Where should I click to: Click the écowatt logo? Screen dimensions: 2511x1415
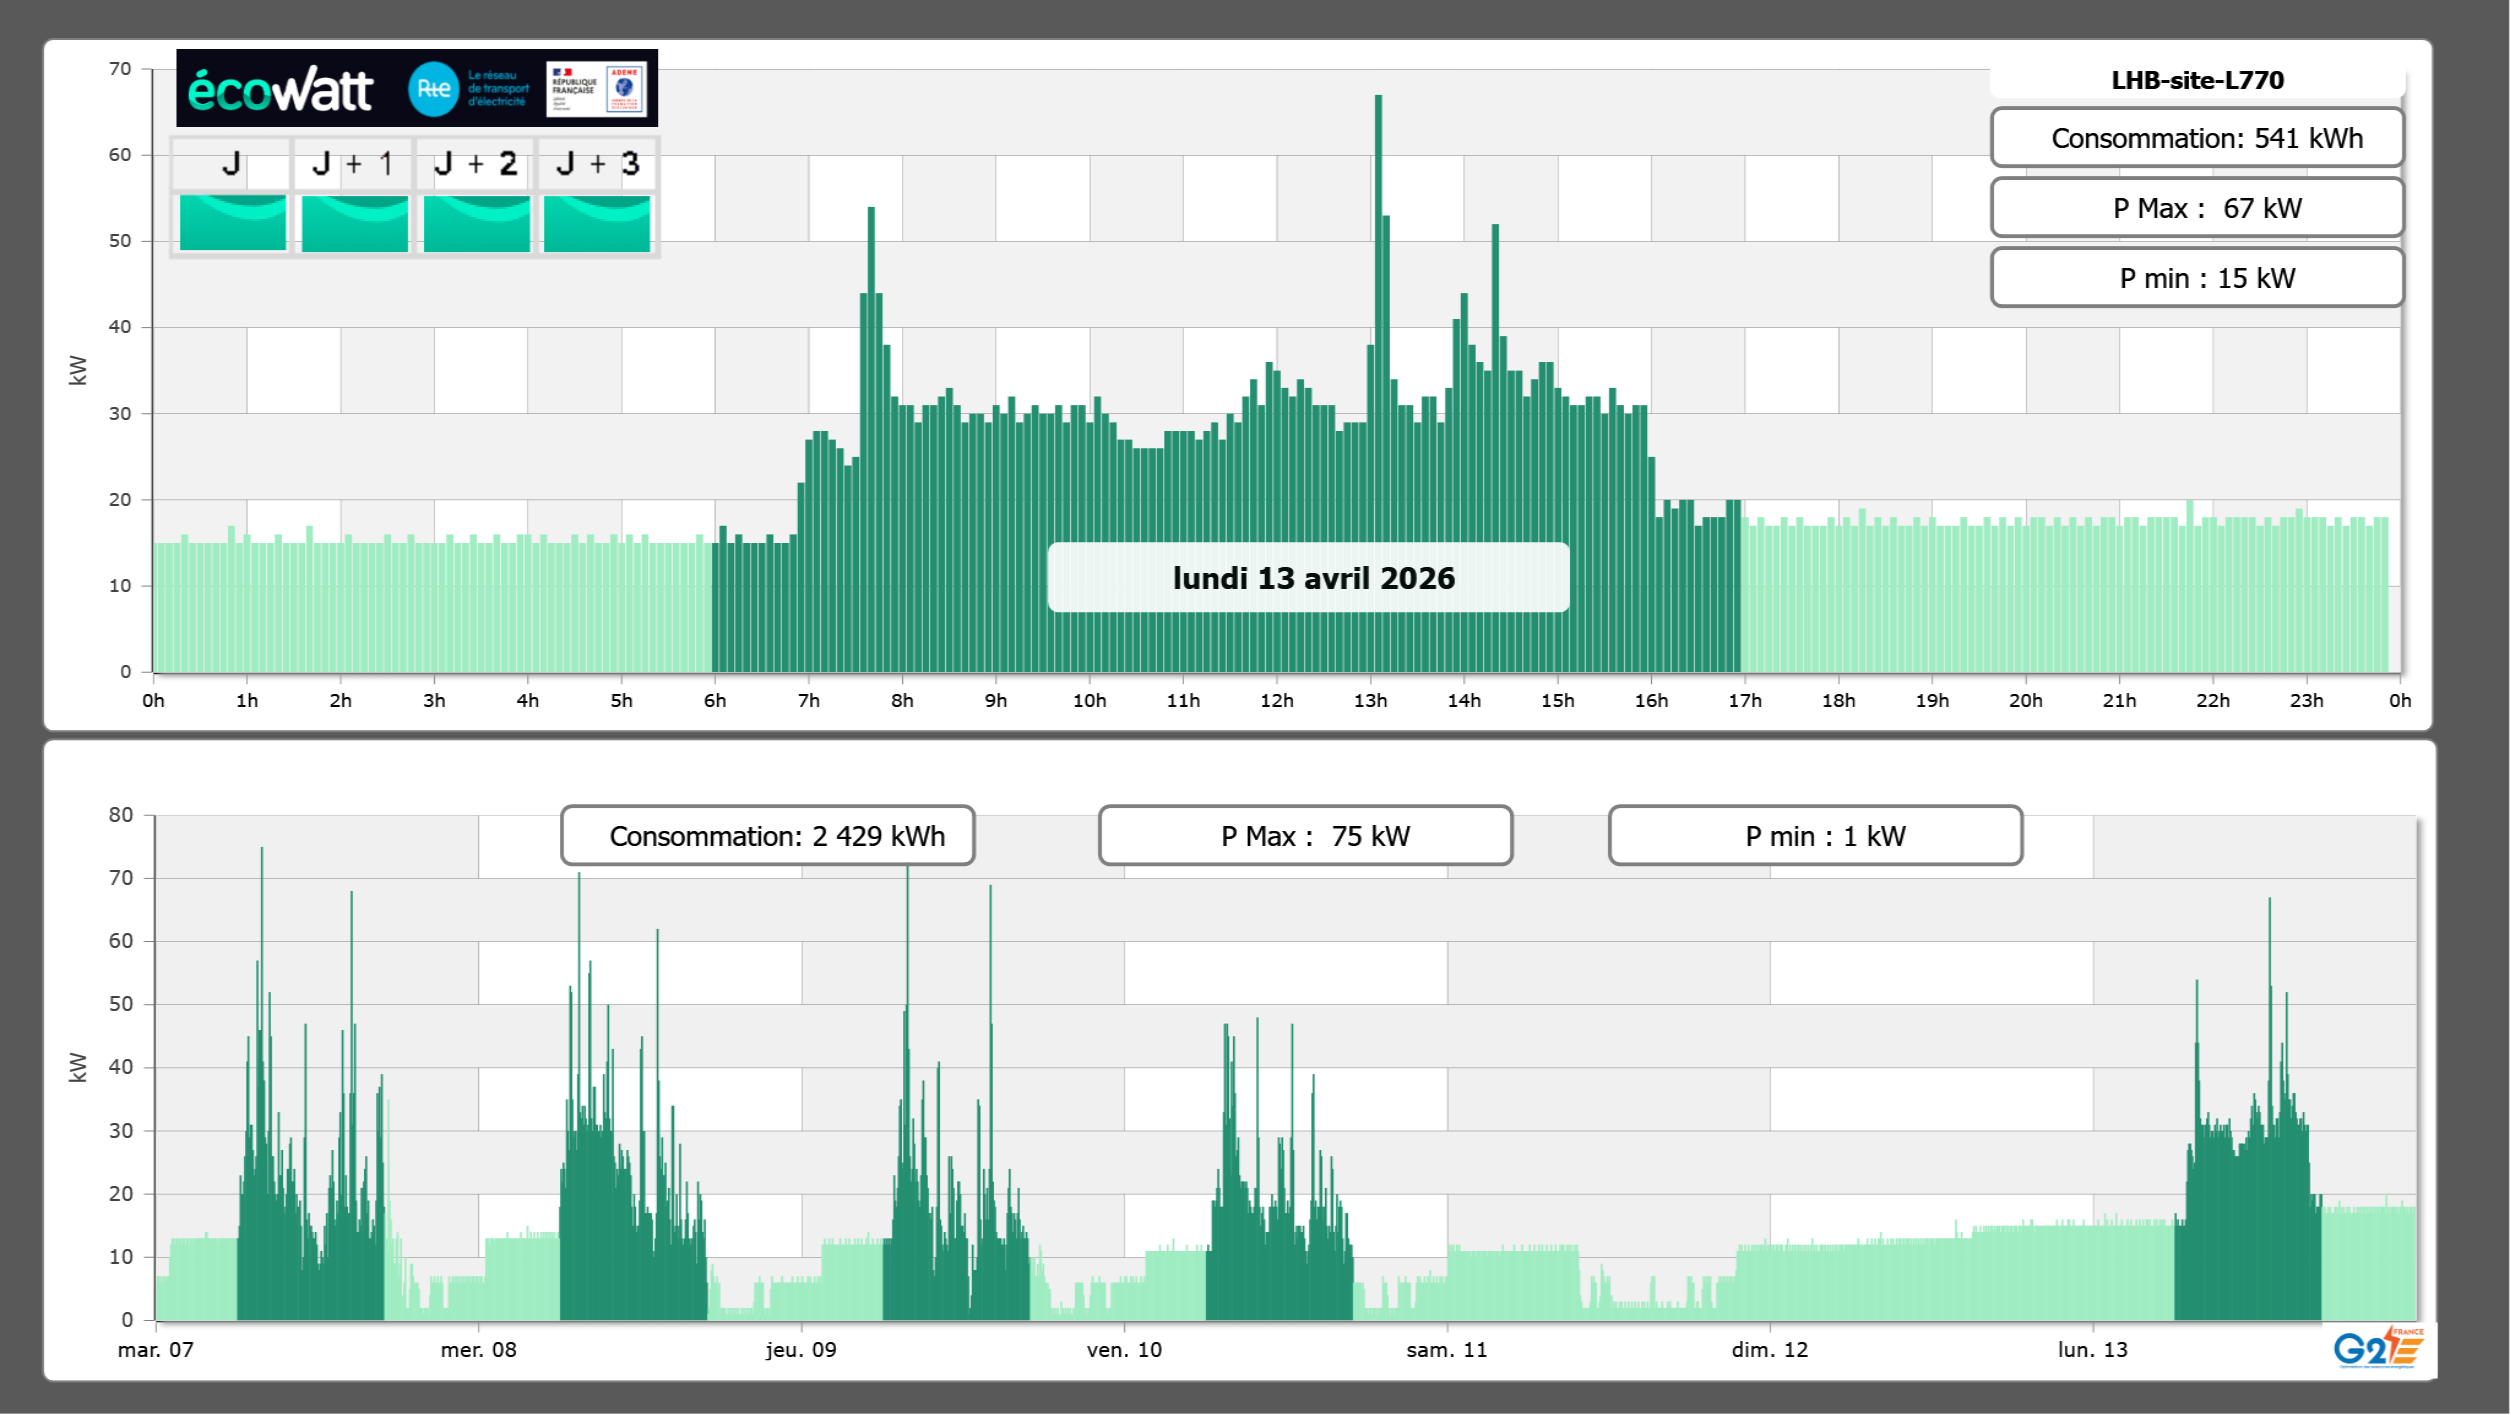[x=281, y=90]
